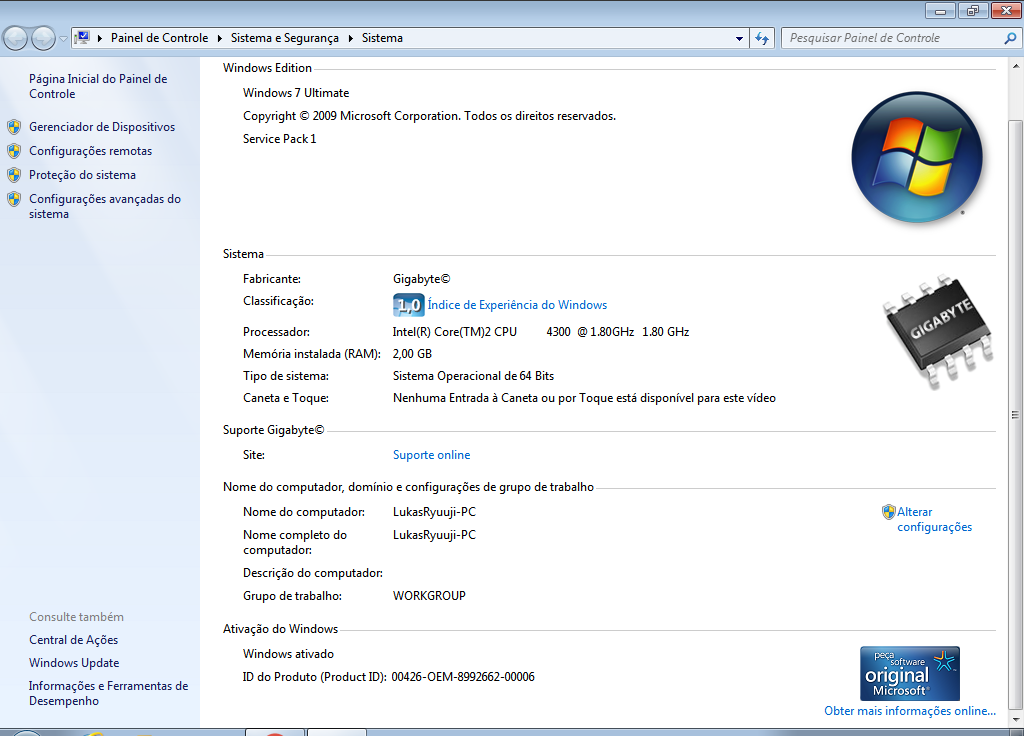Viewport: 1024px width, 736px height.
Task: Click the shield icon beside Gerenciador de Dispositivos
Action: pyautogui.click(x=14, y=127)
